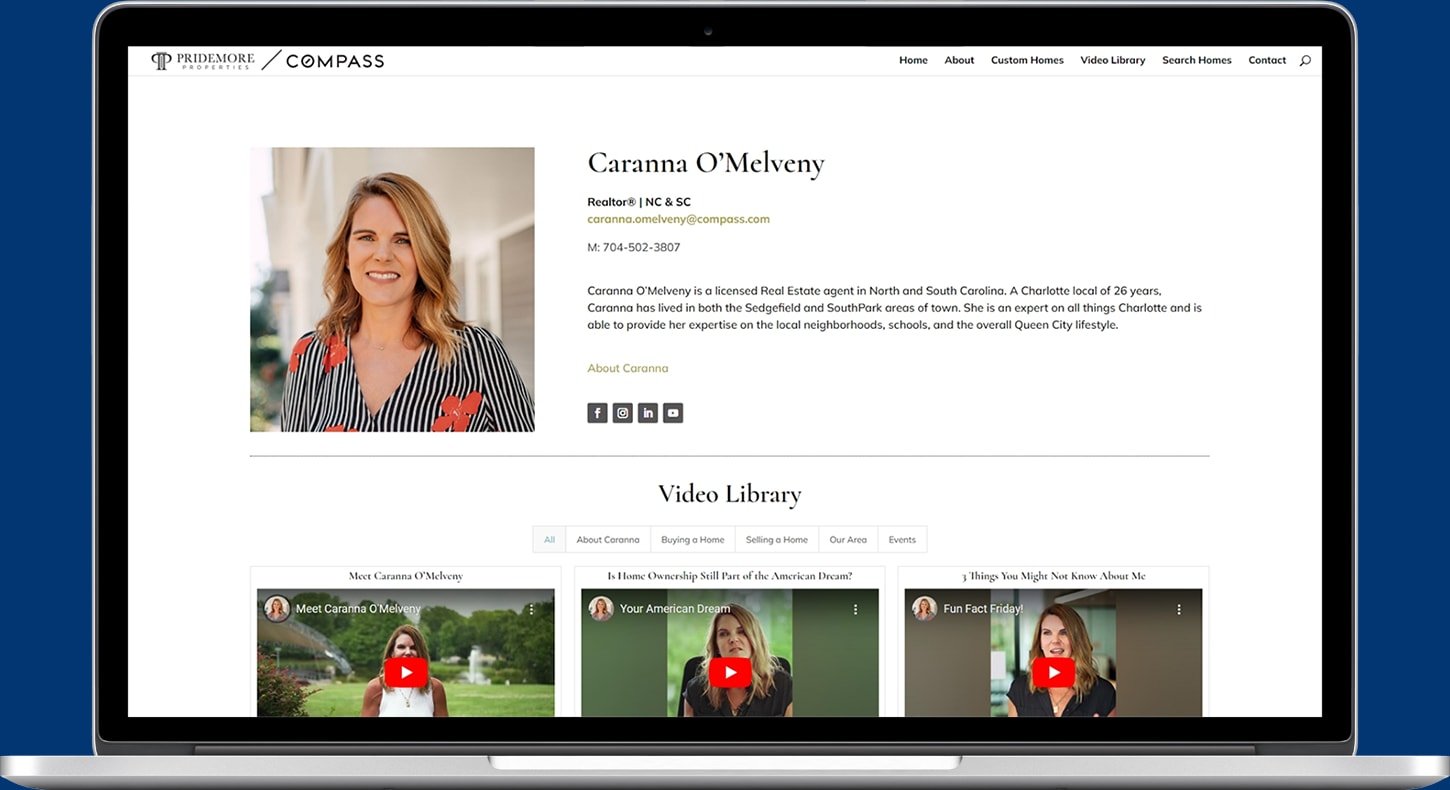The image size is (1450, 790).
Task: Click the Caranna O'Melveny name heading
Action: tap(706, 164)
